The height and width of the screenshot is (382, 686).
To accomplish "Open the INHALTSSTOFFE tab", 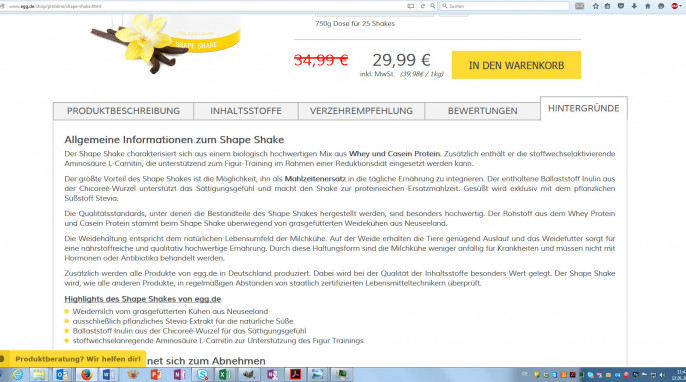I will click(x=246, y=111).
